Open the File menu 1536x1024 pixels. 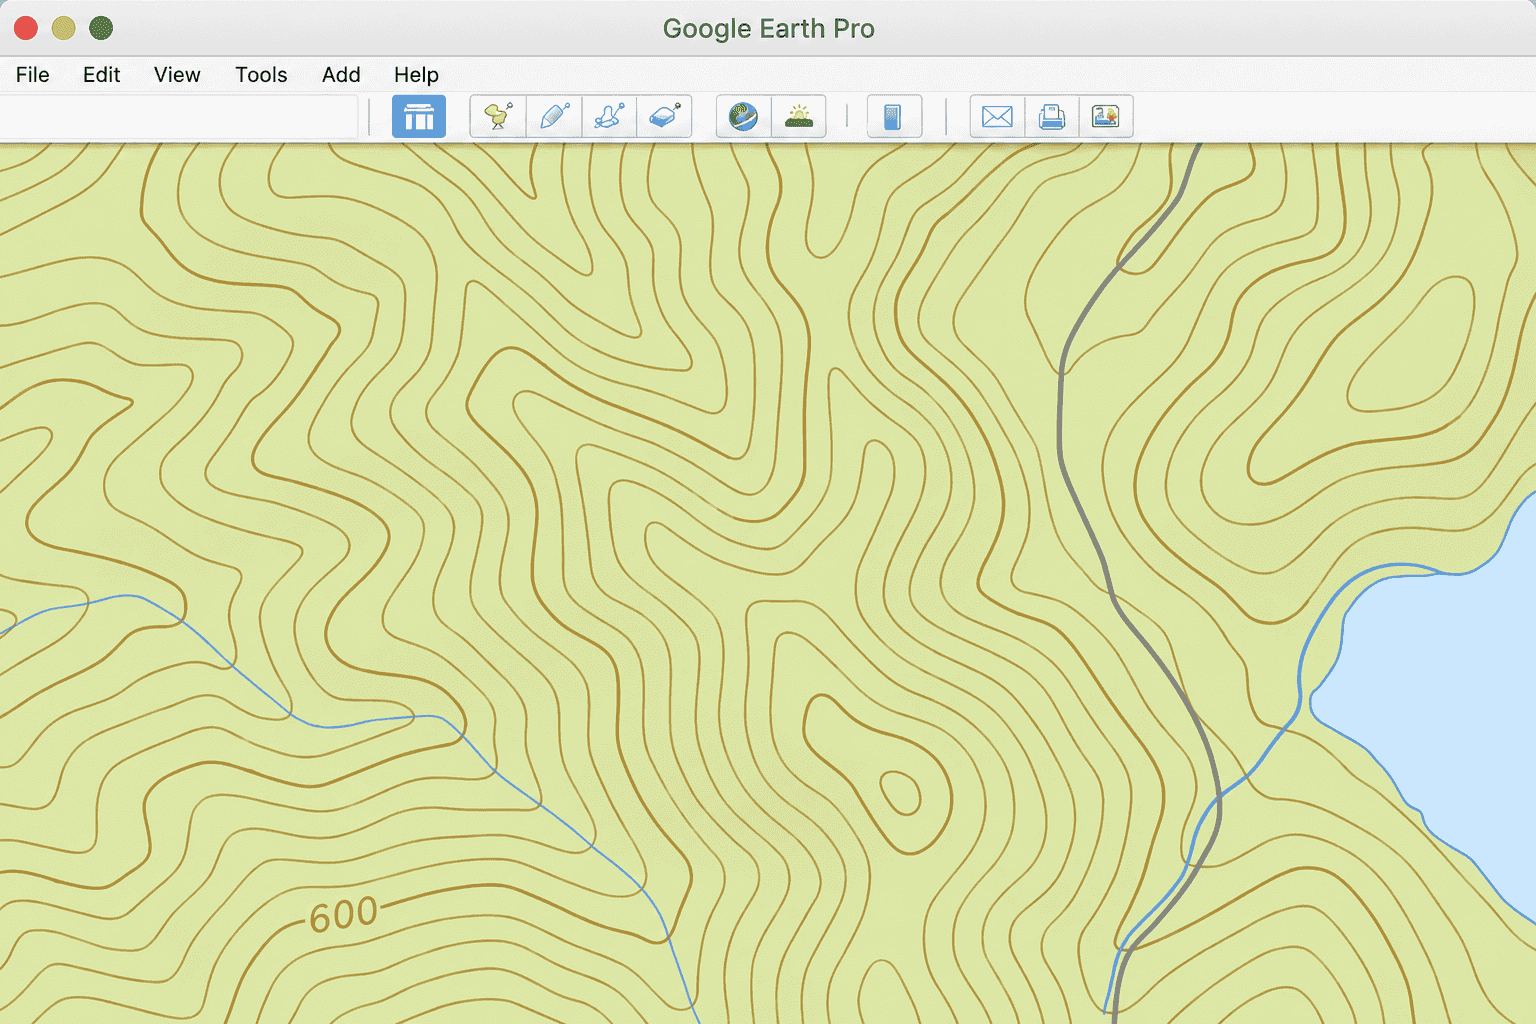tap(33, 75)
